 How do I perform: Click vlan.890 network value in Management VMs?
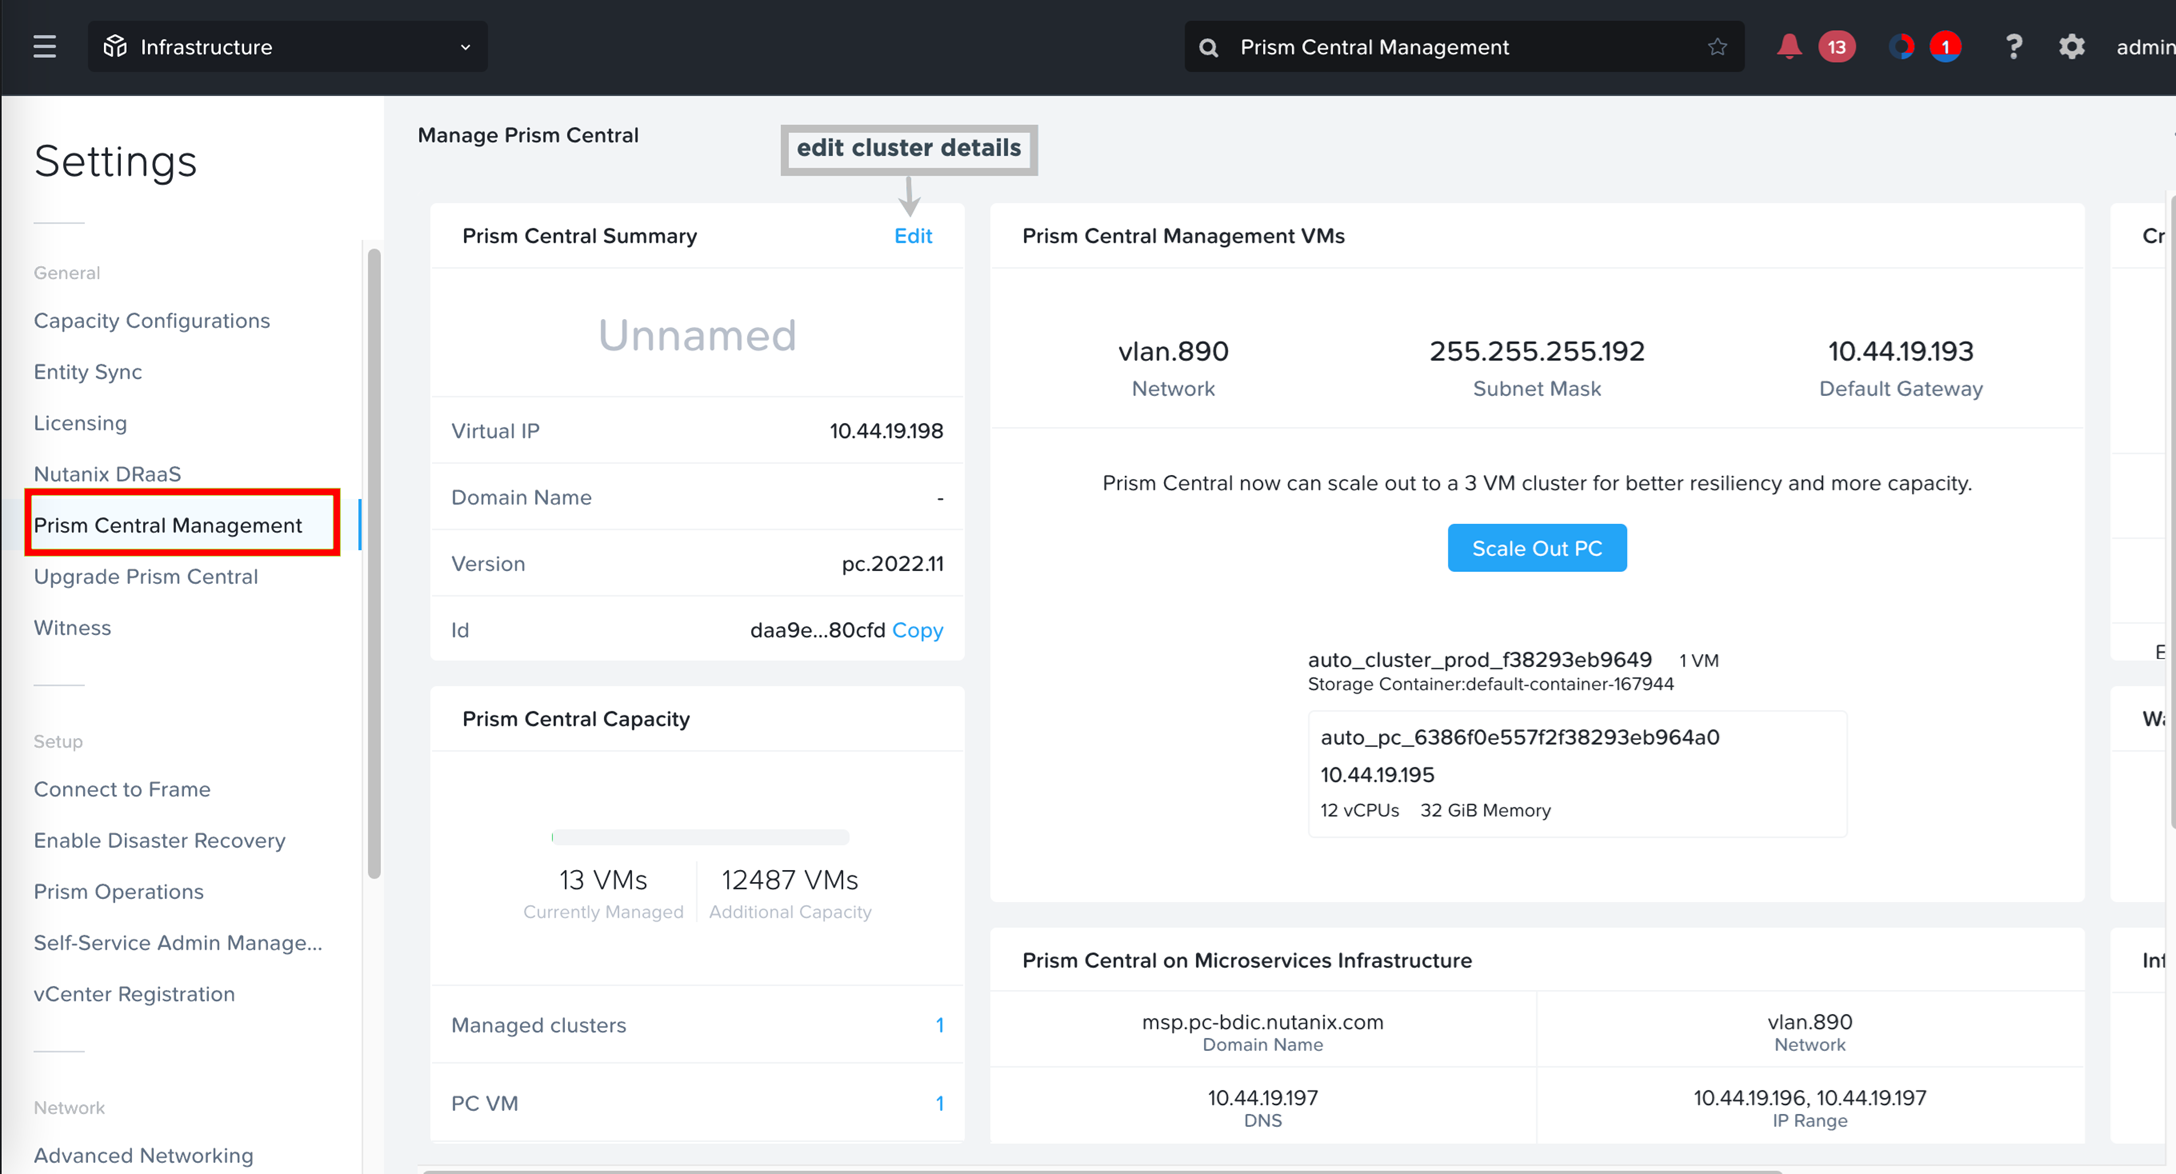pos(1173,352)
